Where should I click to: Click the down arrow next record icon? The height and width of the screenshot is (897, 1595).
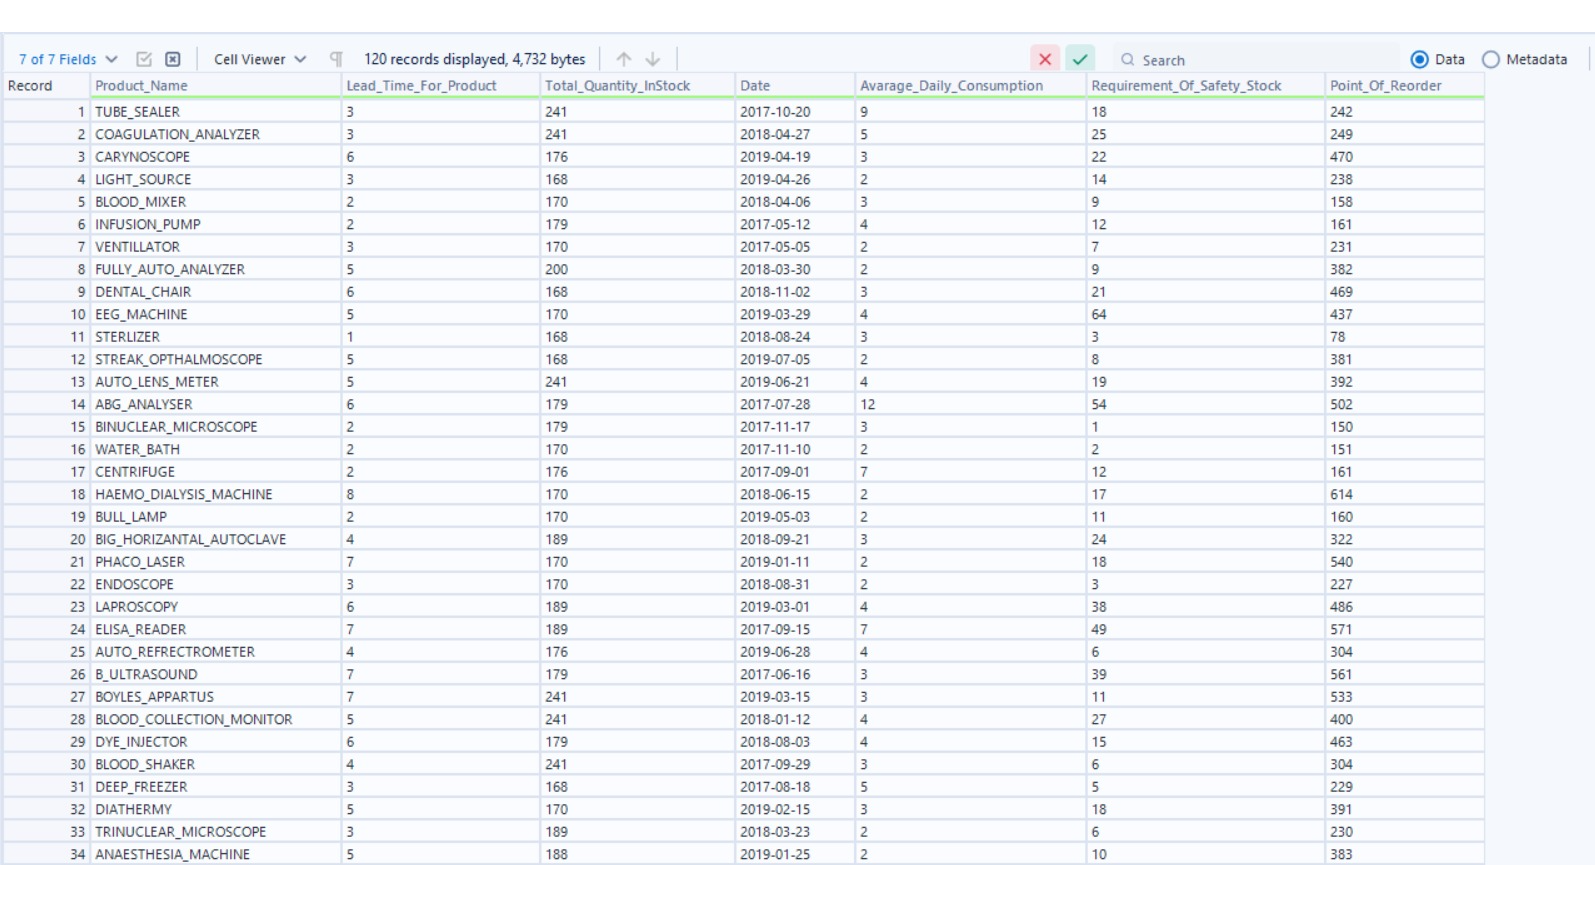pos(653,59)
